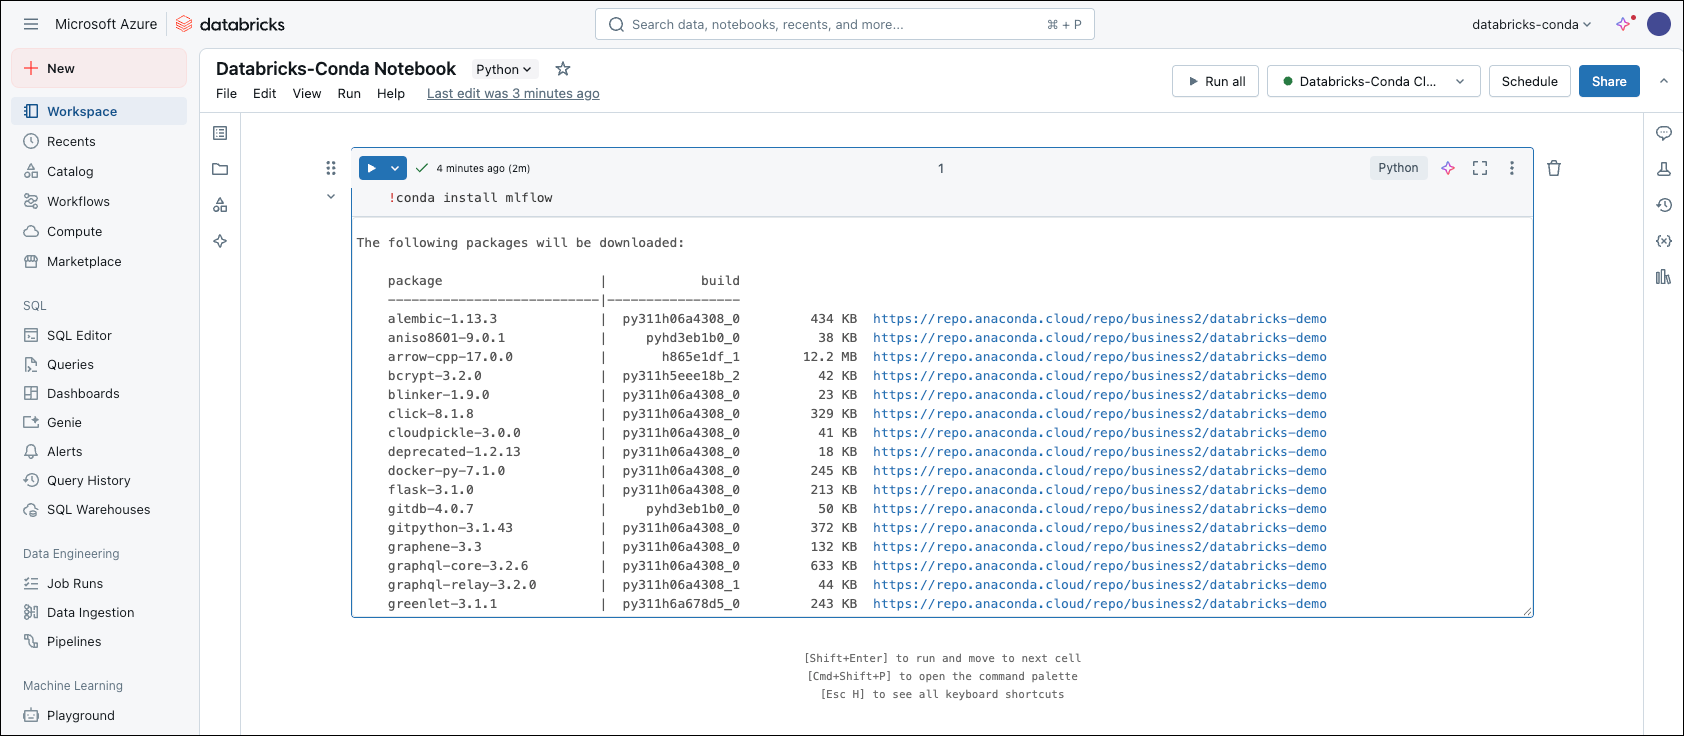Open the File menu

coord(227,93)
